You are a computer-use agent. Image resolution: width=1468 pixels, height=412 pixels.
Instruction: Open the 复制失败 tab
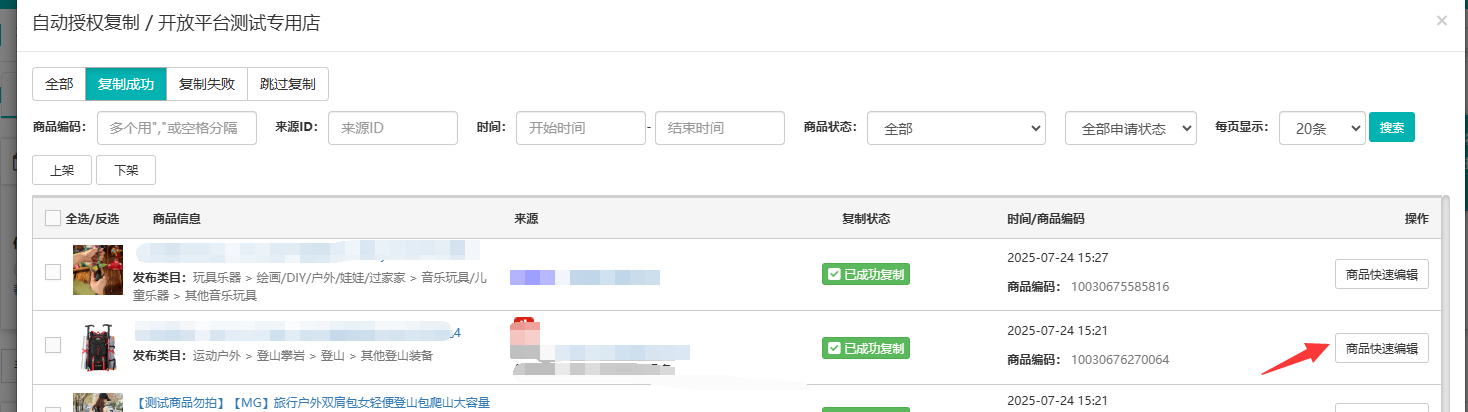(x=207, y=84)
